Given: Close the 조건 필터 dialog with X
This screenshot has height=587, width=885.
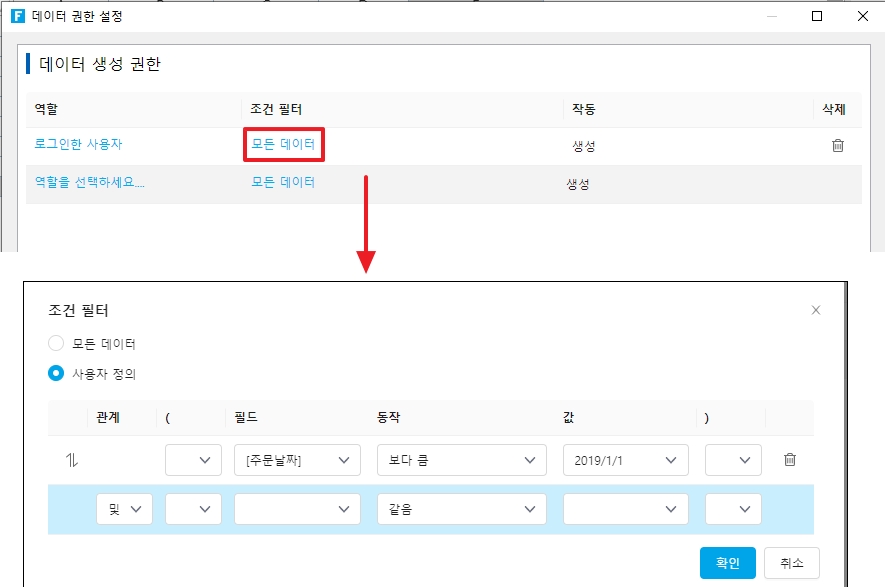Looking at the screenshot, I should [815, 310].
